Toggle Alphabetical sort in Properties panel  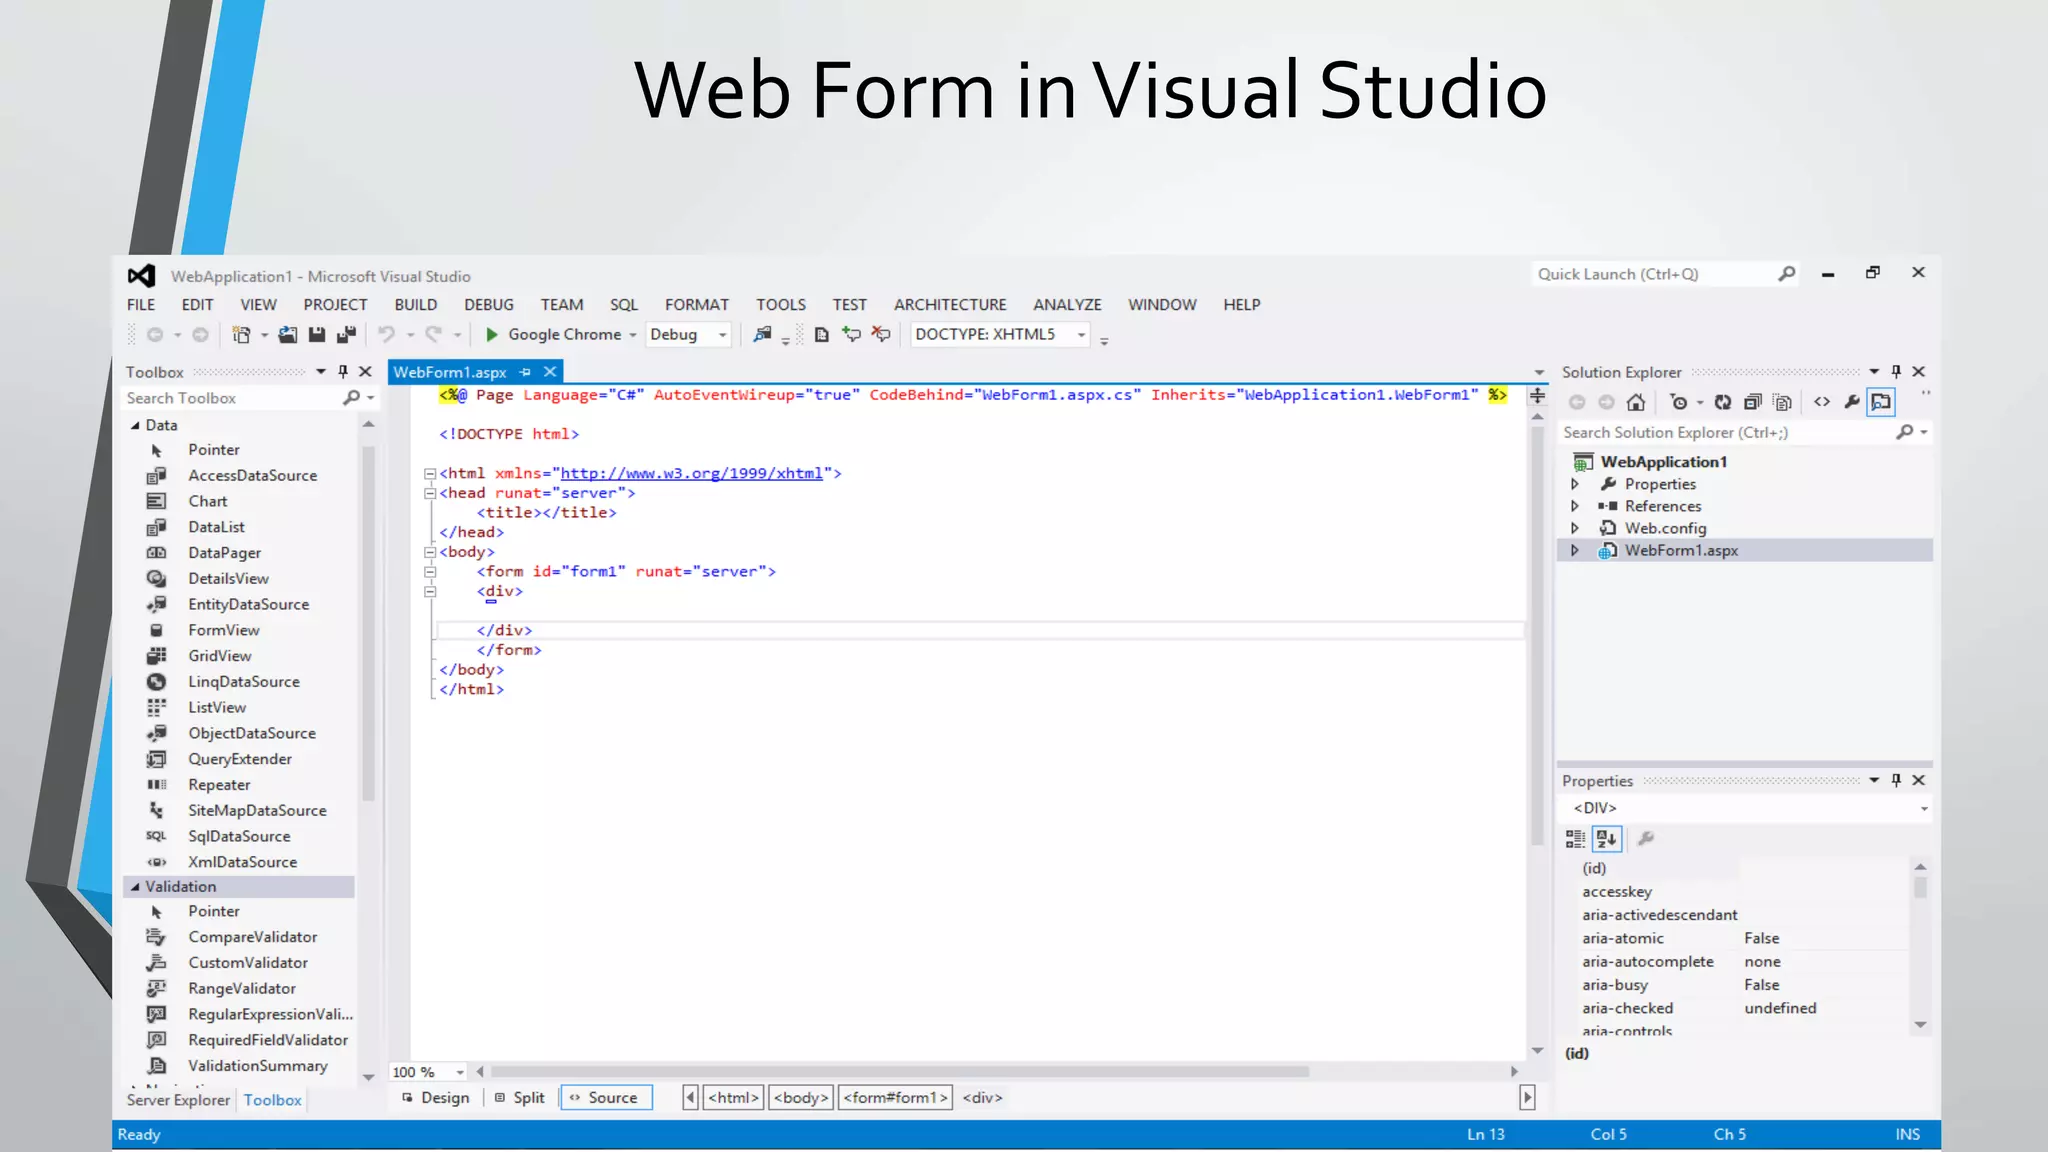[x=1607, y=839]
